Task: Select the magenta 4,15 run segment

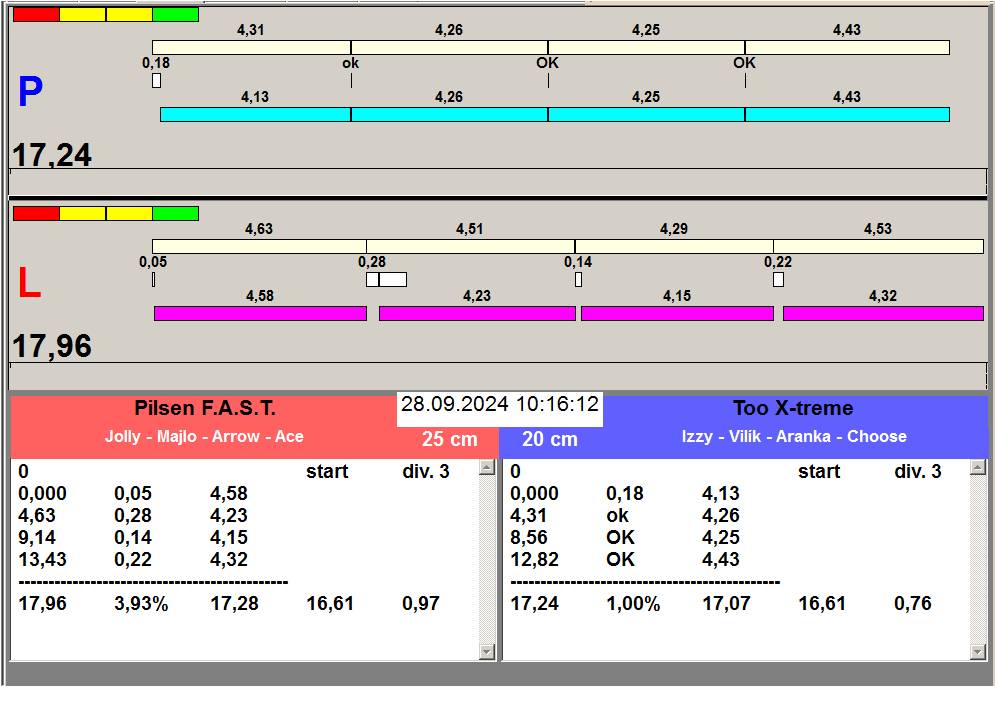Action: (x=677, y=314)
